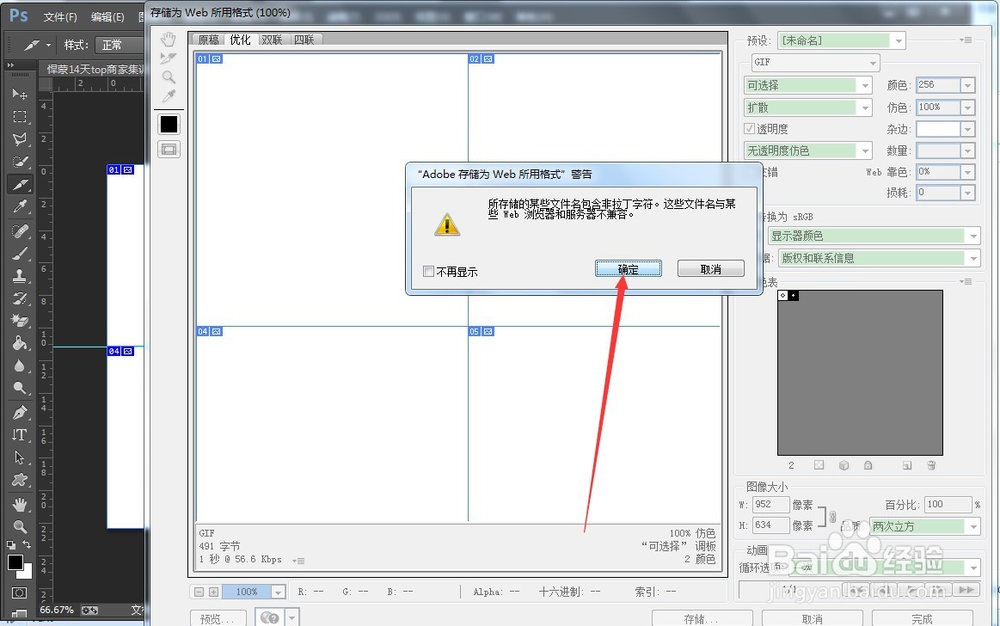Swap foreground and background colors
The image size is (1000, 626).
pyautogui.click(x=27, y=544)
